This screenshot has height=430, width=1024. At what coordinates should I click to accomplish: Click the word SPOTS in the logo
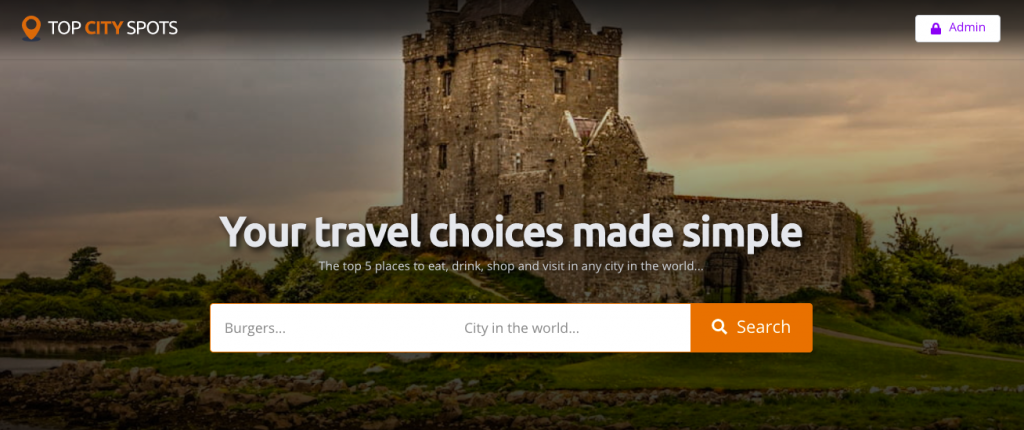(x=152, y=28)
